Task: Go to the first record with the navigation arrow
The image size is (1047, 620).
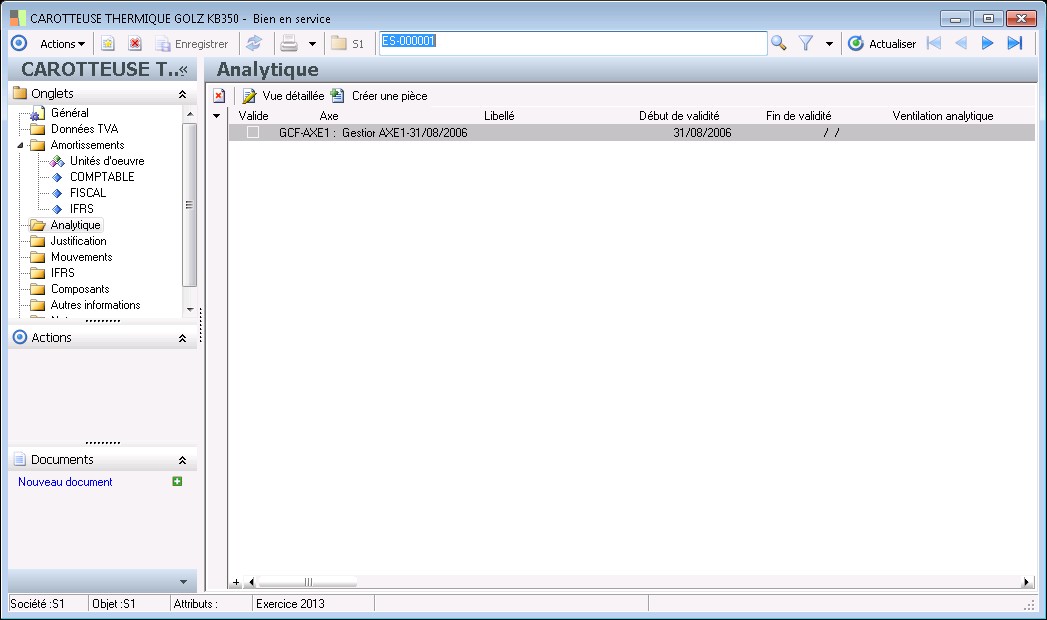Action: tap(934, 44)
